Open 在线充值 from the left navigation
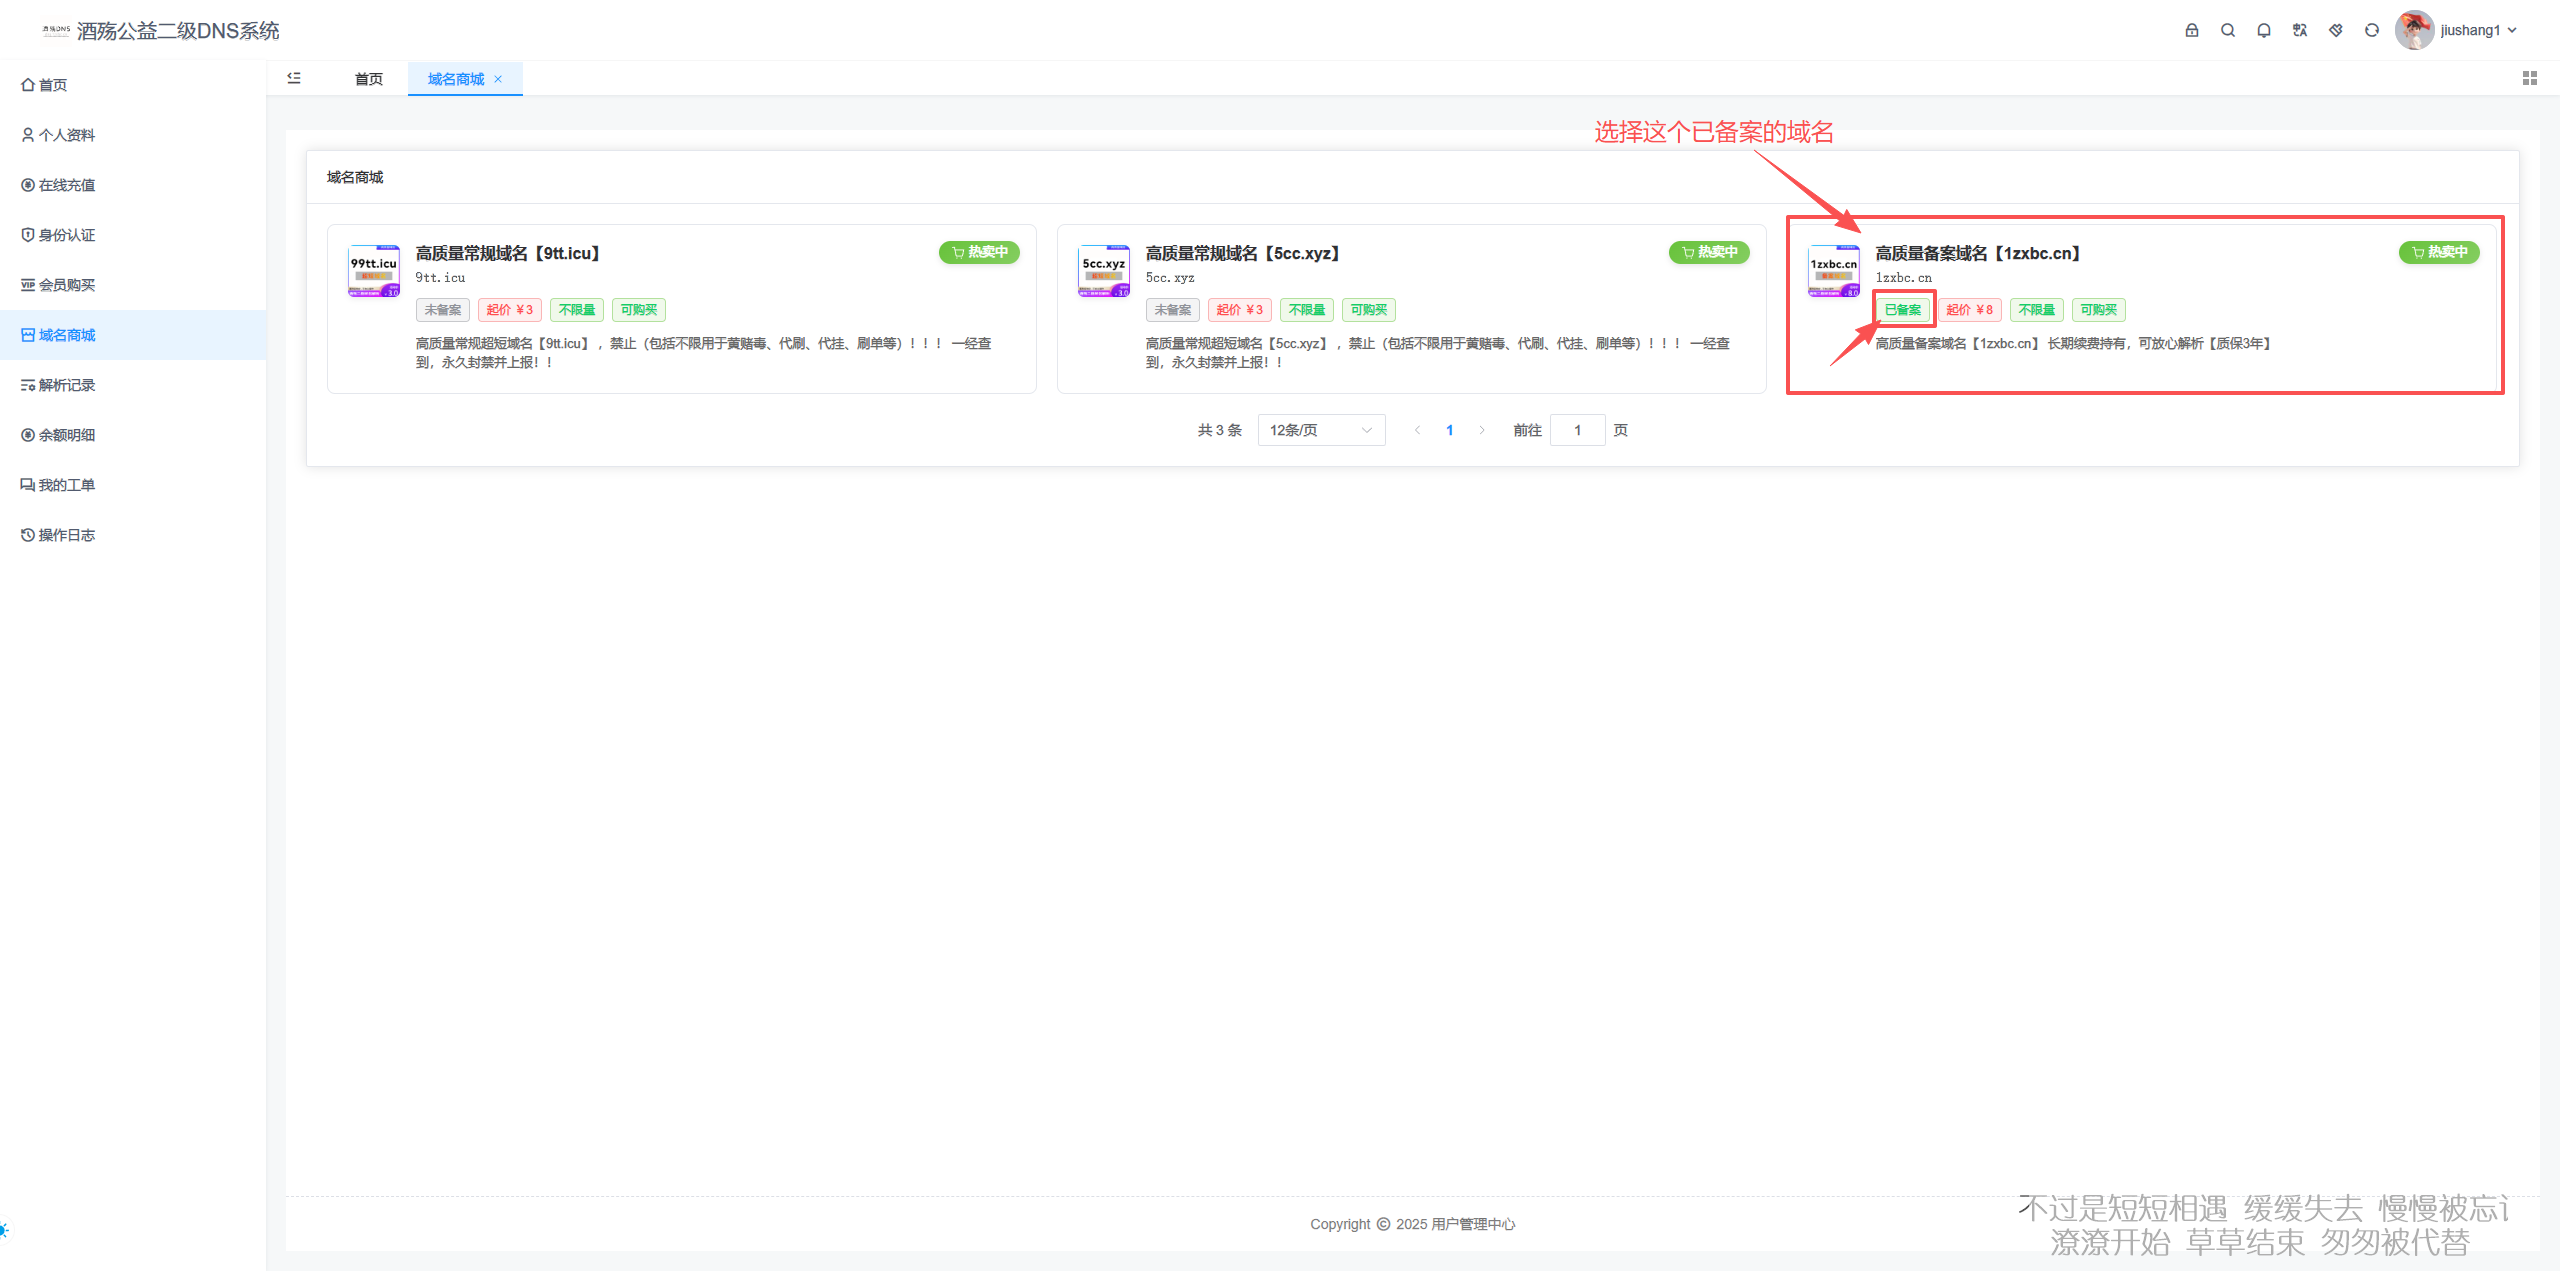 click(66, 184)
